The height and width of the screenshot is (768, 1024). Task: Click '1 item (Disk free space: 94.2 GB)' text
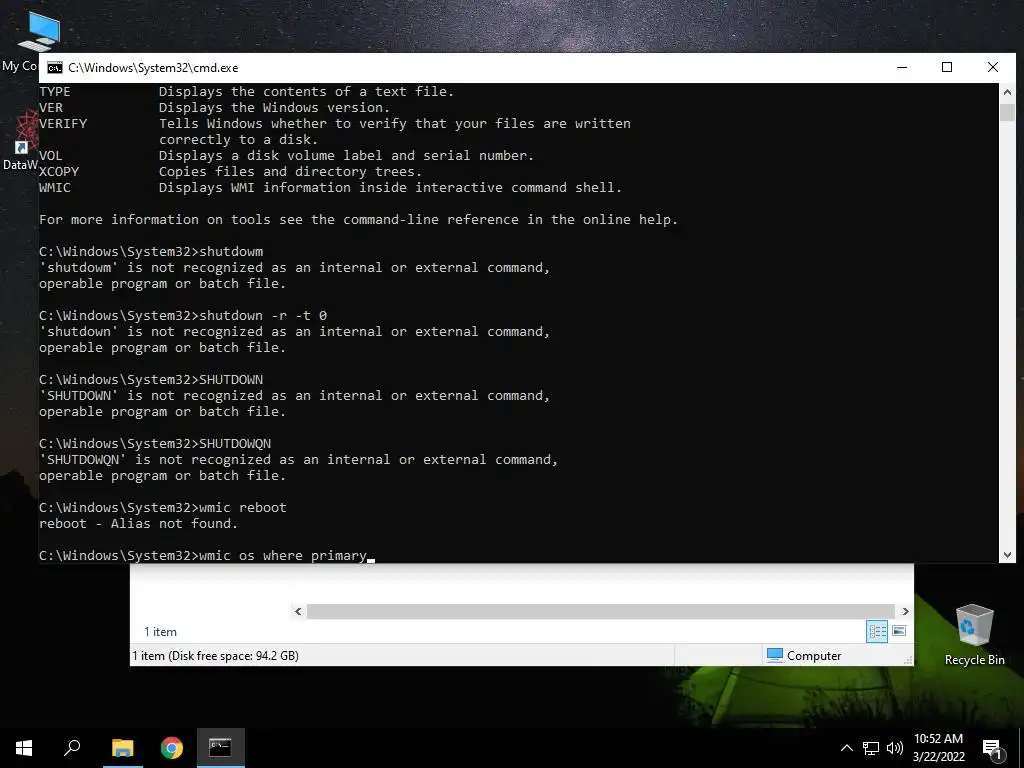(x=216, y=656)
